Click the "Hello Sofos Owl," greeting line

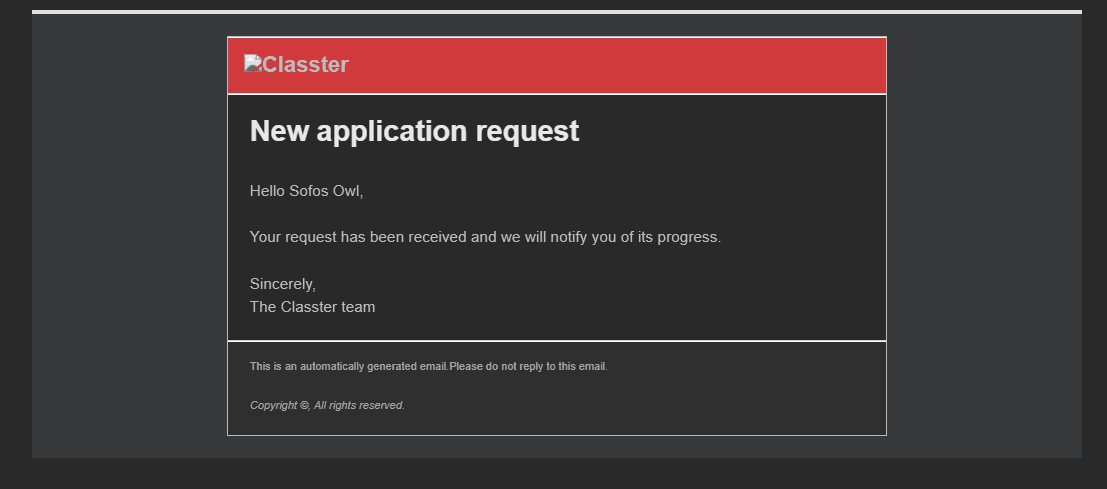click(x=306, y=191)
